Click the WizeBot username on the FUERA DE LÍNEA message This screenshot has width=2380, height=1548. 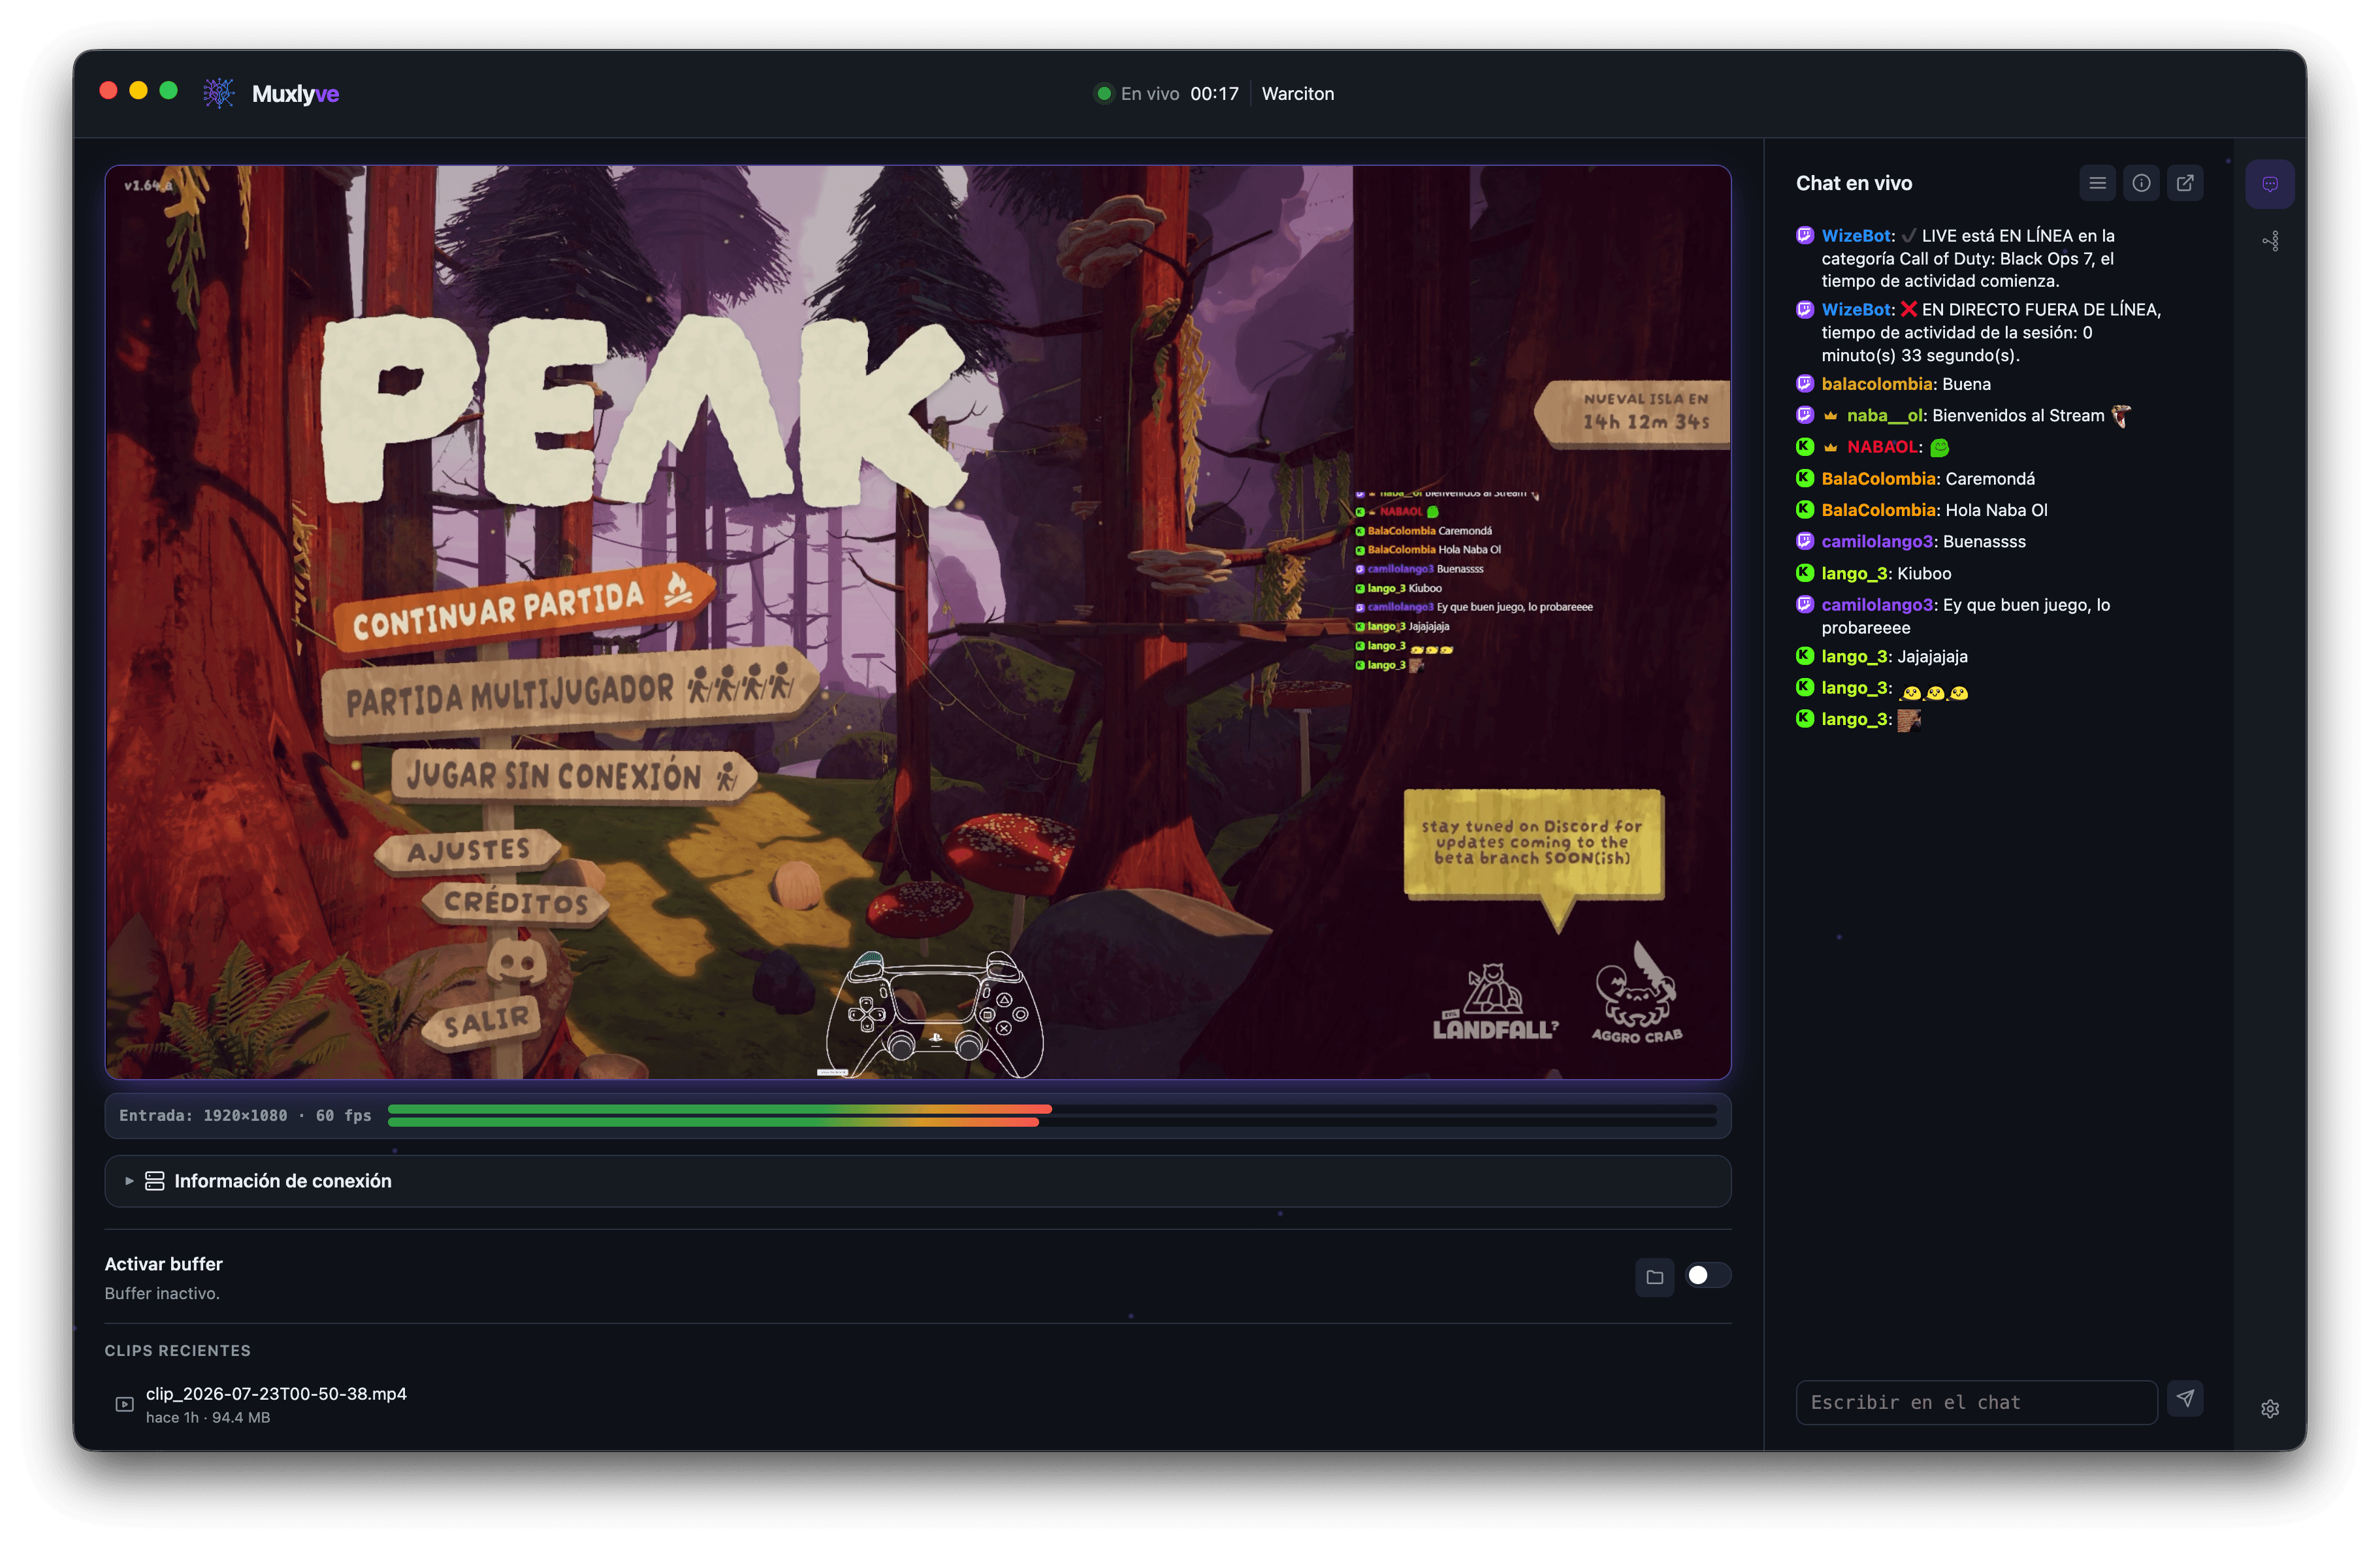[1856, 310]
